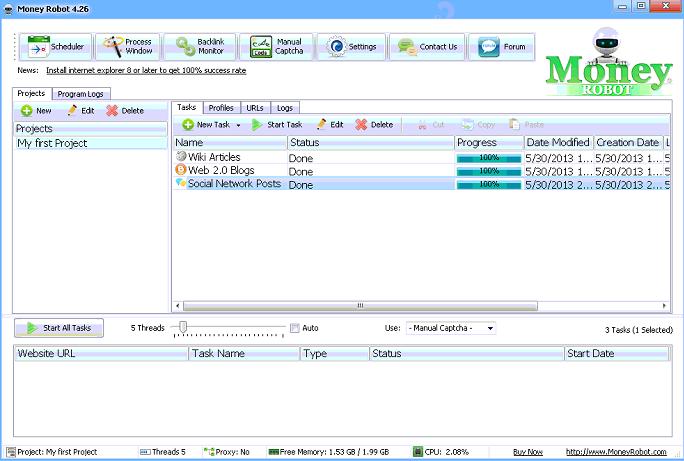Click the Web 2.0 Blogs progress bar
Image resolution: width=684 pixels, height=461 pixels.
click(x=489, y=171)
